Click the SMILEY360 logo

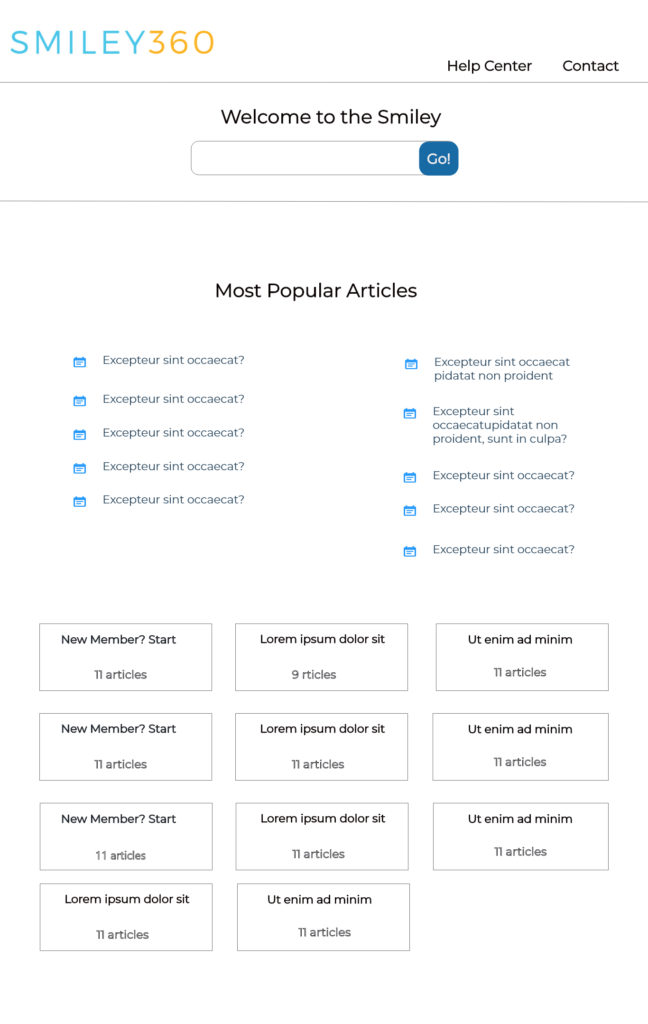click(x=112, y=43)
